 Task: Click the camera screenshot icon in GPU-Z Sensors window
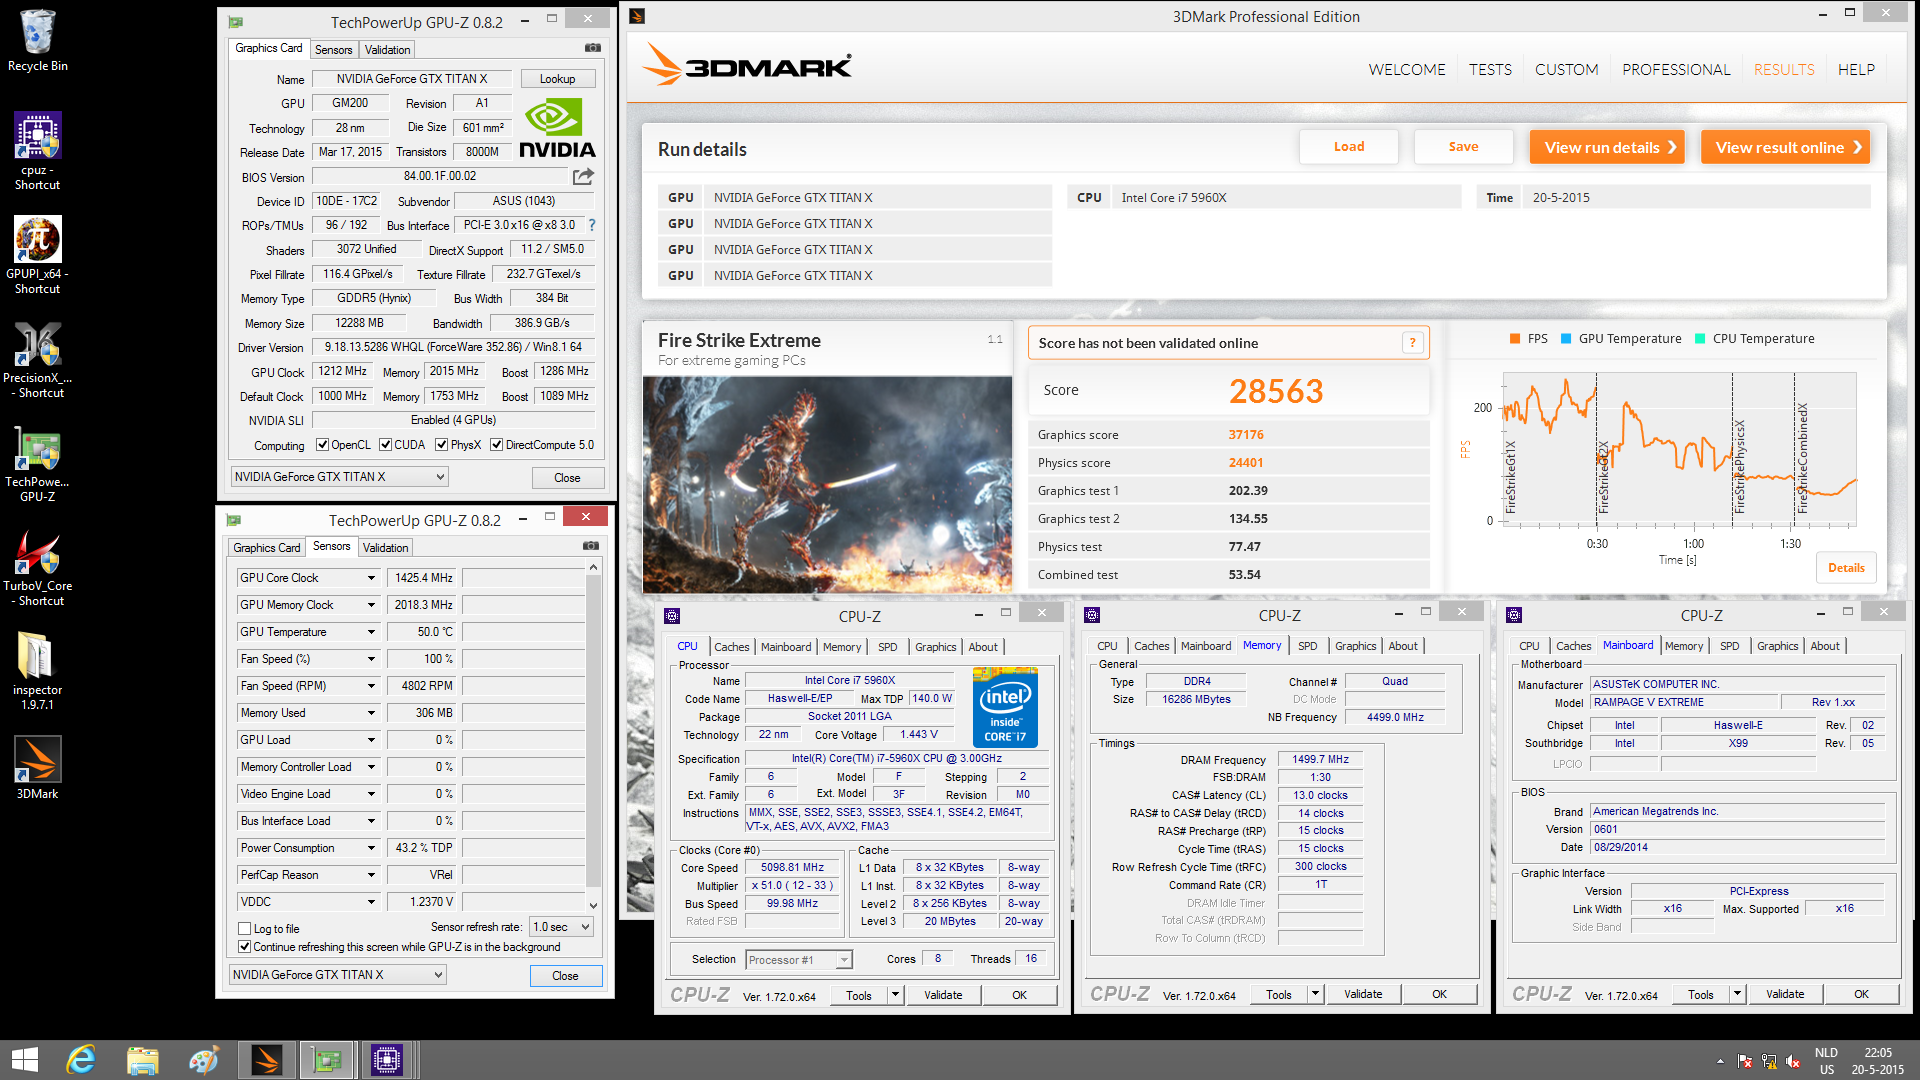tap(591, 546)
